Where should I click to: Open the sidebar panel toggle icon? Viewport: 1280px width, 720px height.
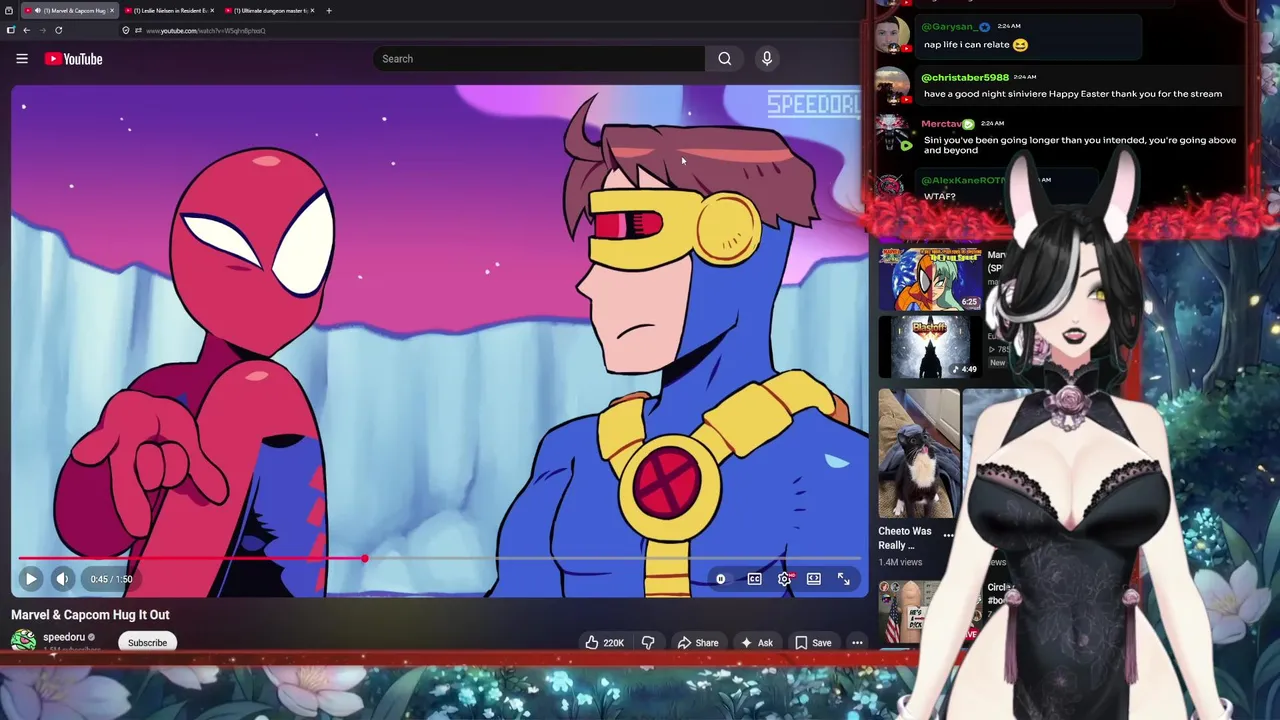coord(10,30)
